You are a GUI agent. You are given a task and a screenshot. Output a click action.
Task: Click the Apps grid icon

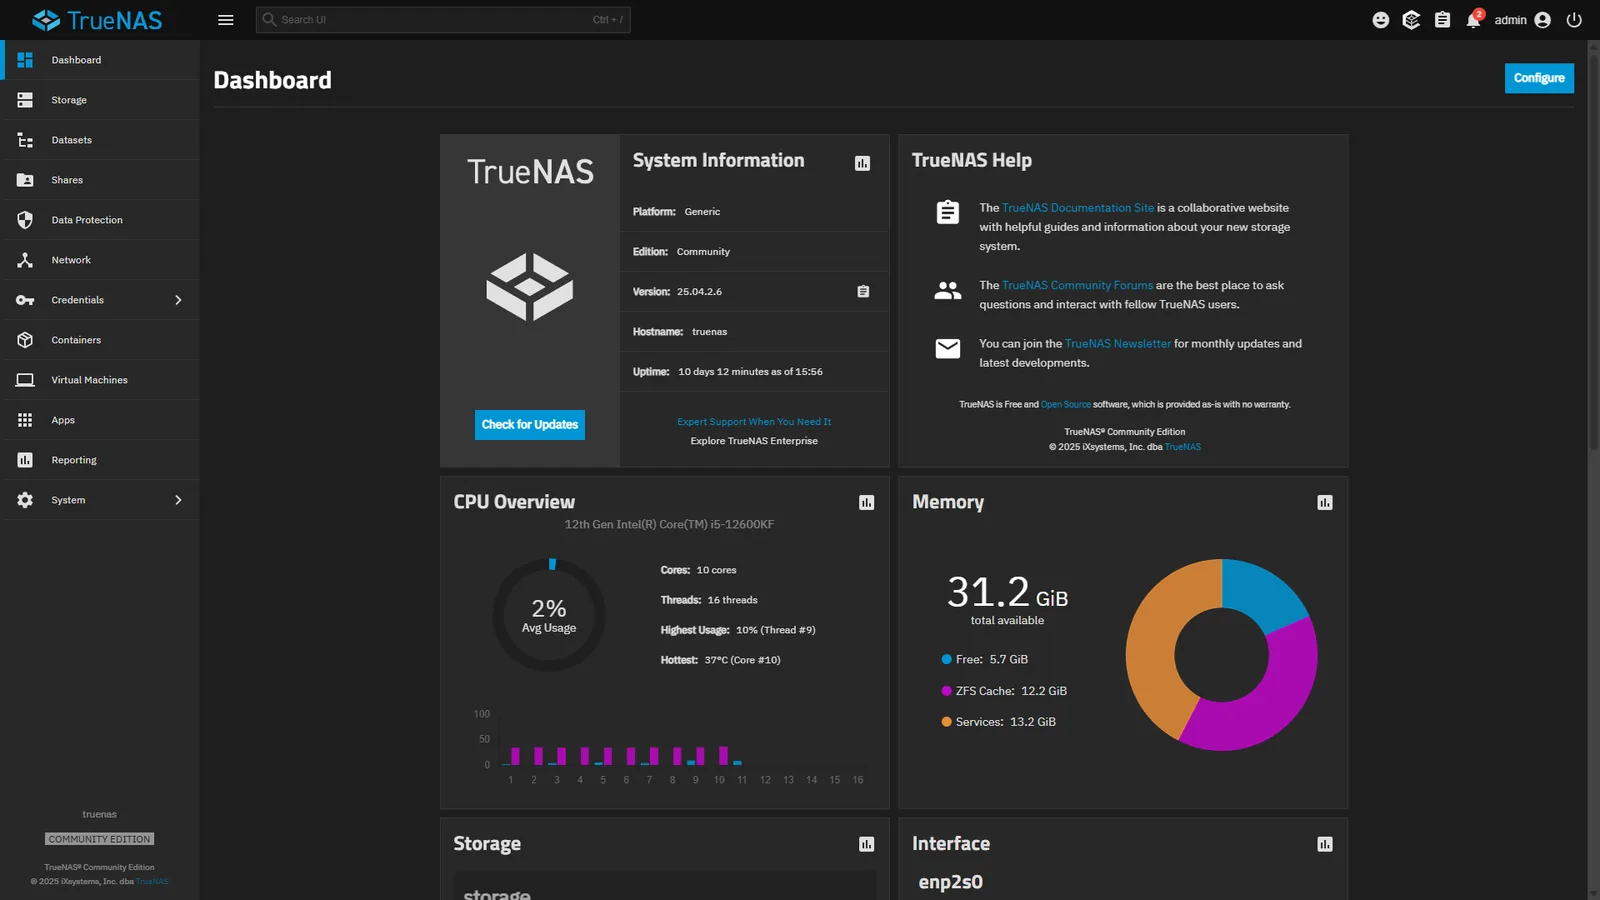click(x=25, y=420)
